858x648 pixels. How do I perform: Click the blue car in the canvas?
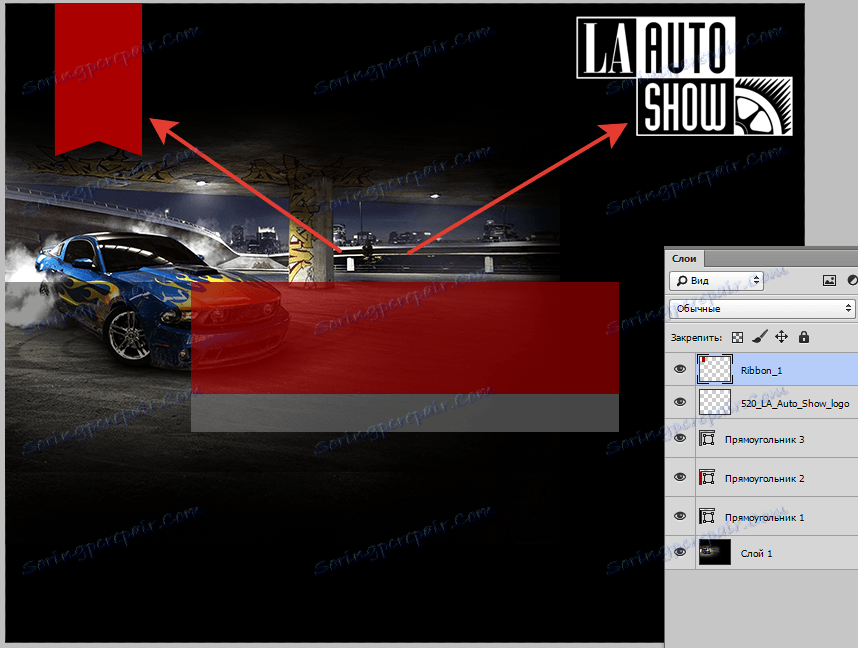coord(161,301)
